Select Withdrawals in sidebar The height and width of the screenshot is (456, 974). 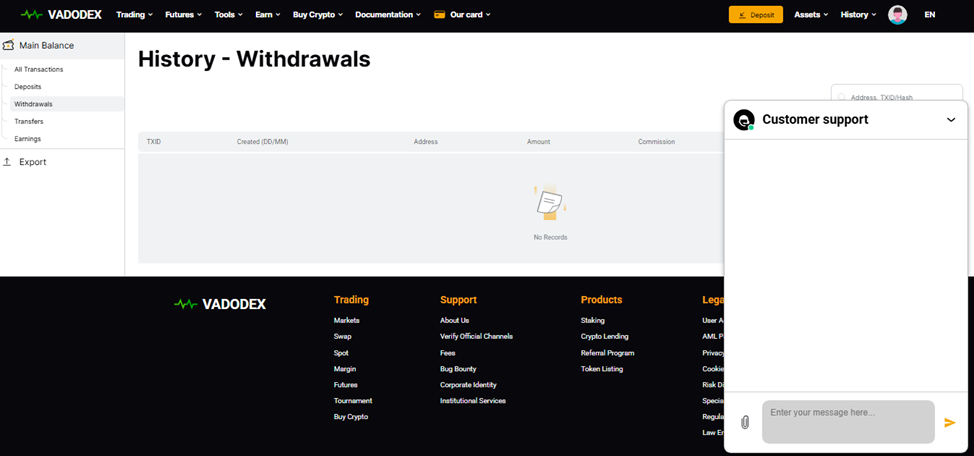67,104
